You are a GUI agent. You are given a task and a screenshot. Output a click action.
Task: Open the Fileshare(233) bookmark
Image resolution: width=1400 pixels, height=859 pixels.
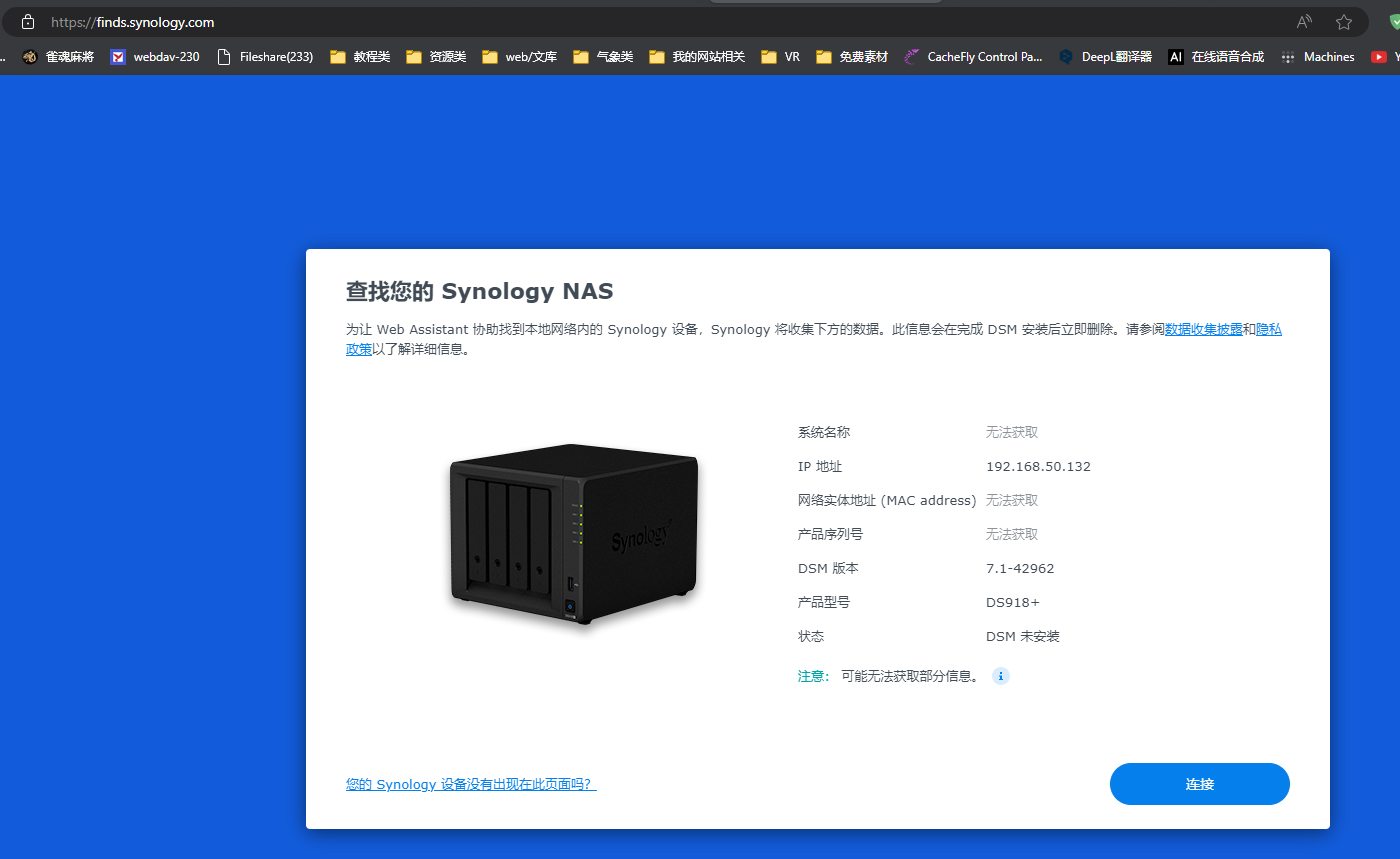tap(265, 57)
